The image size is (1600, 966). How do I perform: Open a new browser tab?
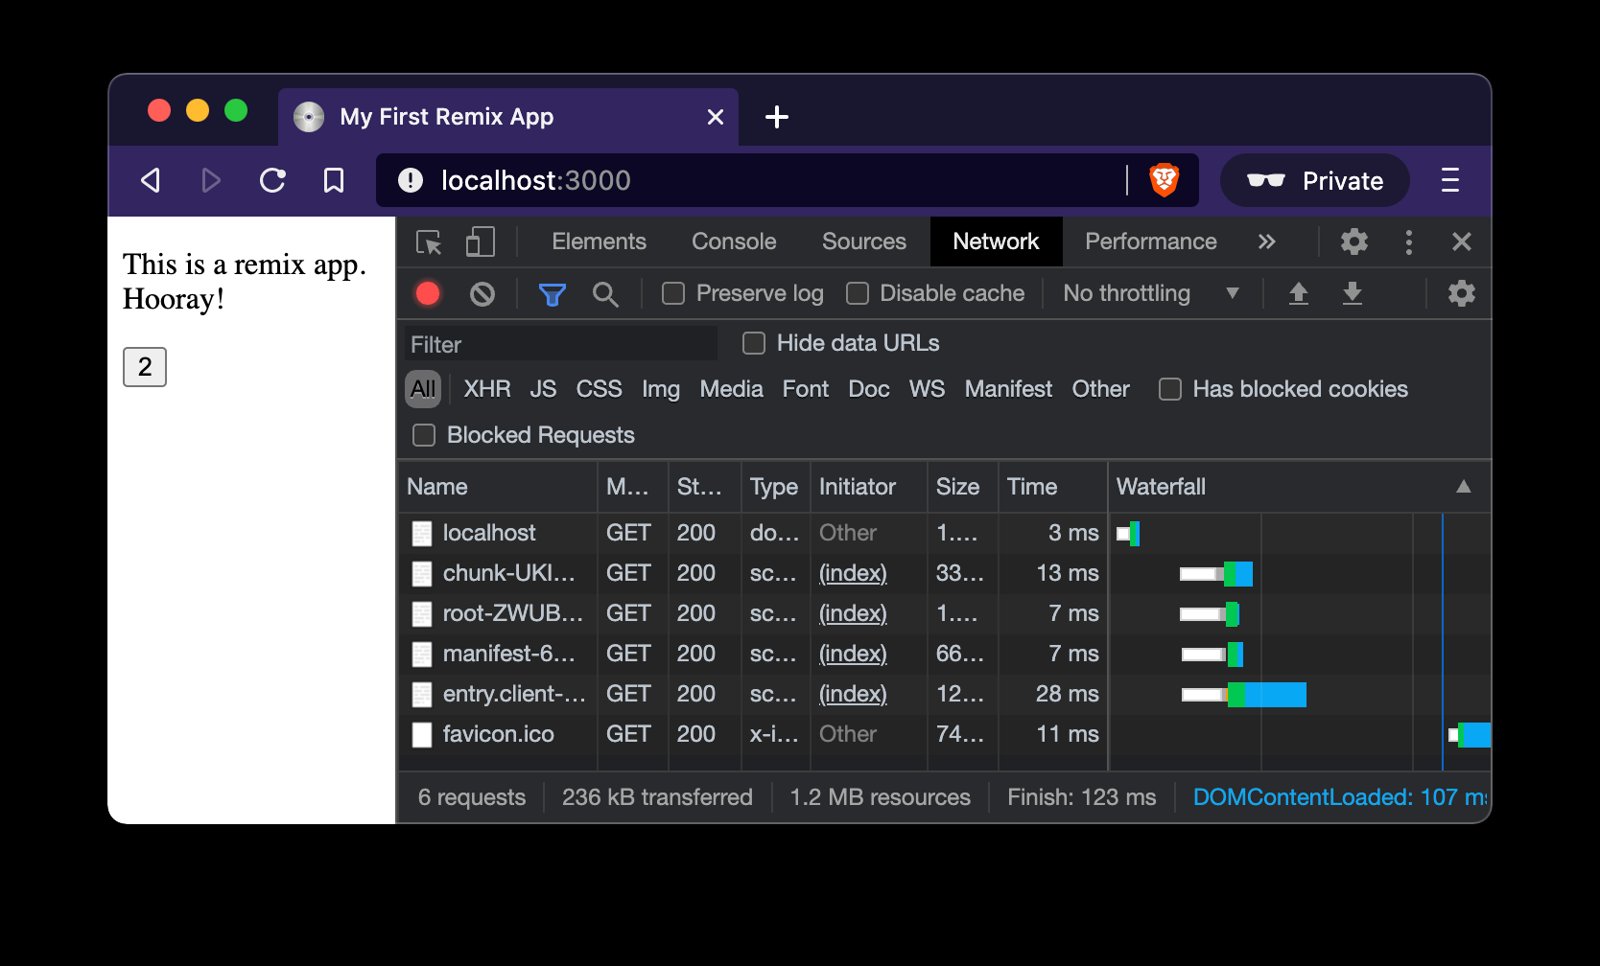777,118
